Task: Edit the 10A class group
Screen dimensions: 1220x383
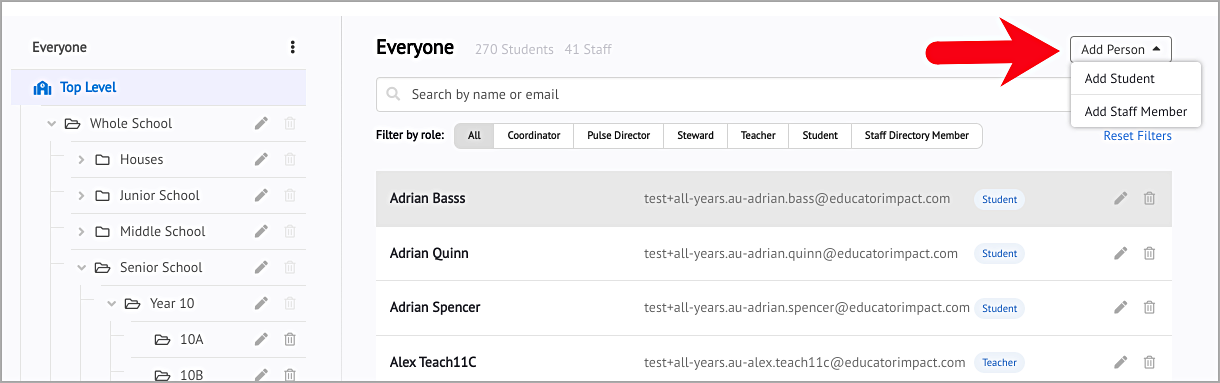Action: coord(261,339)
